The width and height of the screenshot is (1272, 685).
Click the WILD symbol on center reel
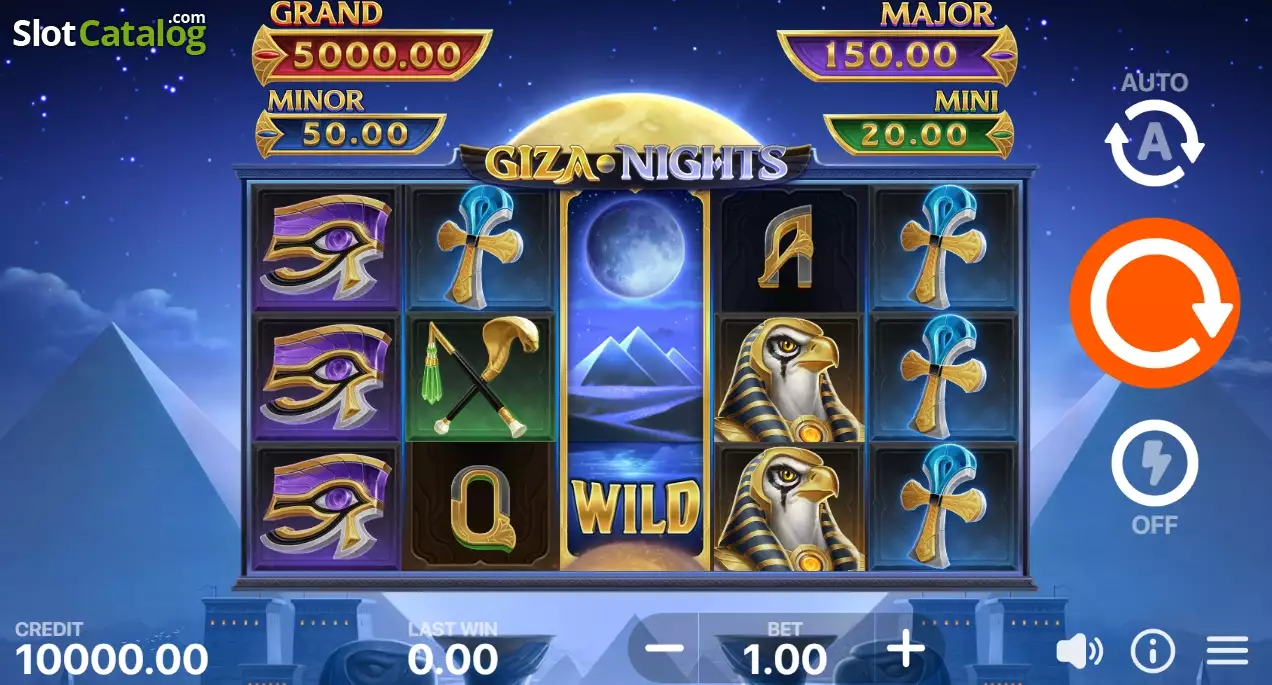click(635, 508)
